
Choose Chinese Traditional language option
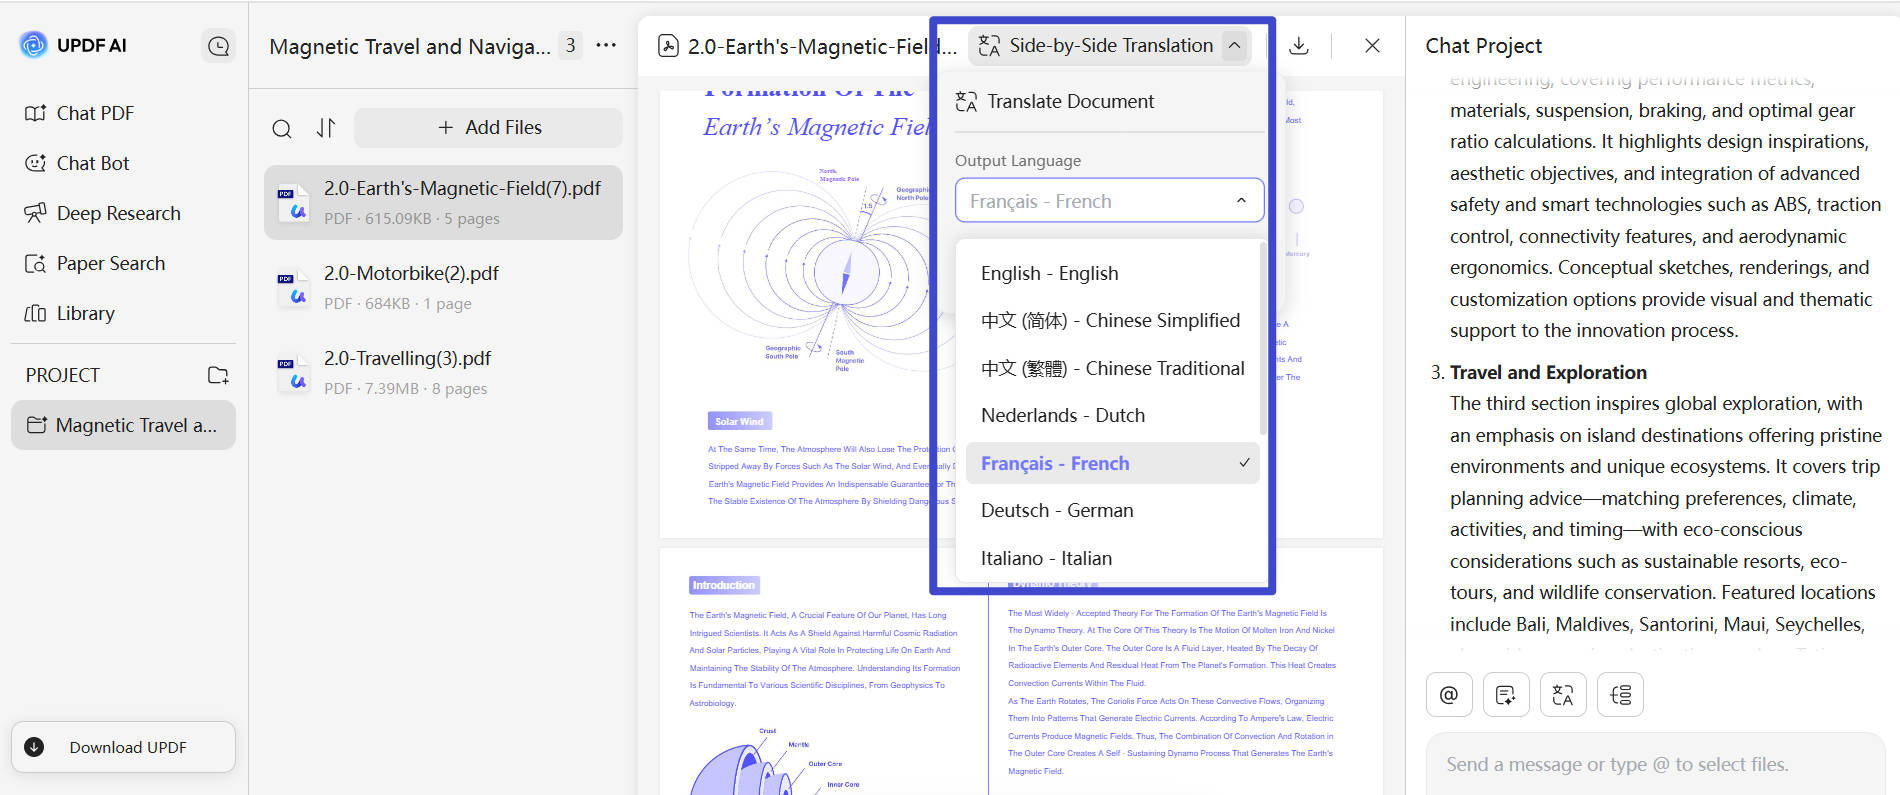pos(1112,369)
